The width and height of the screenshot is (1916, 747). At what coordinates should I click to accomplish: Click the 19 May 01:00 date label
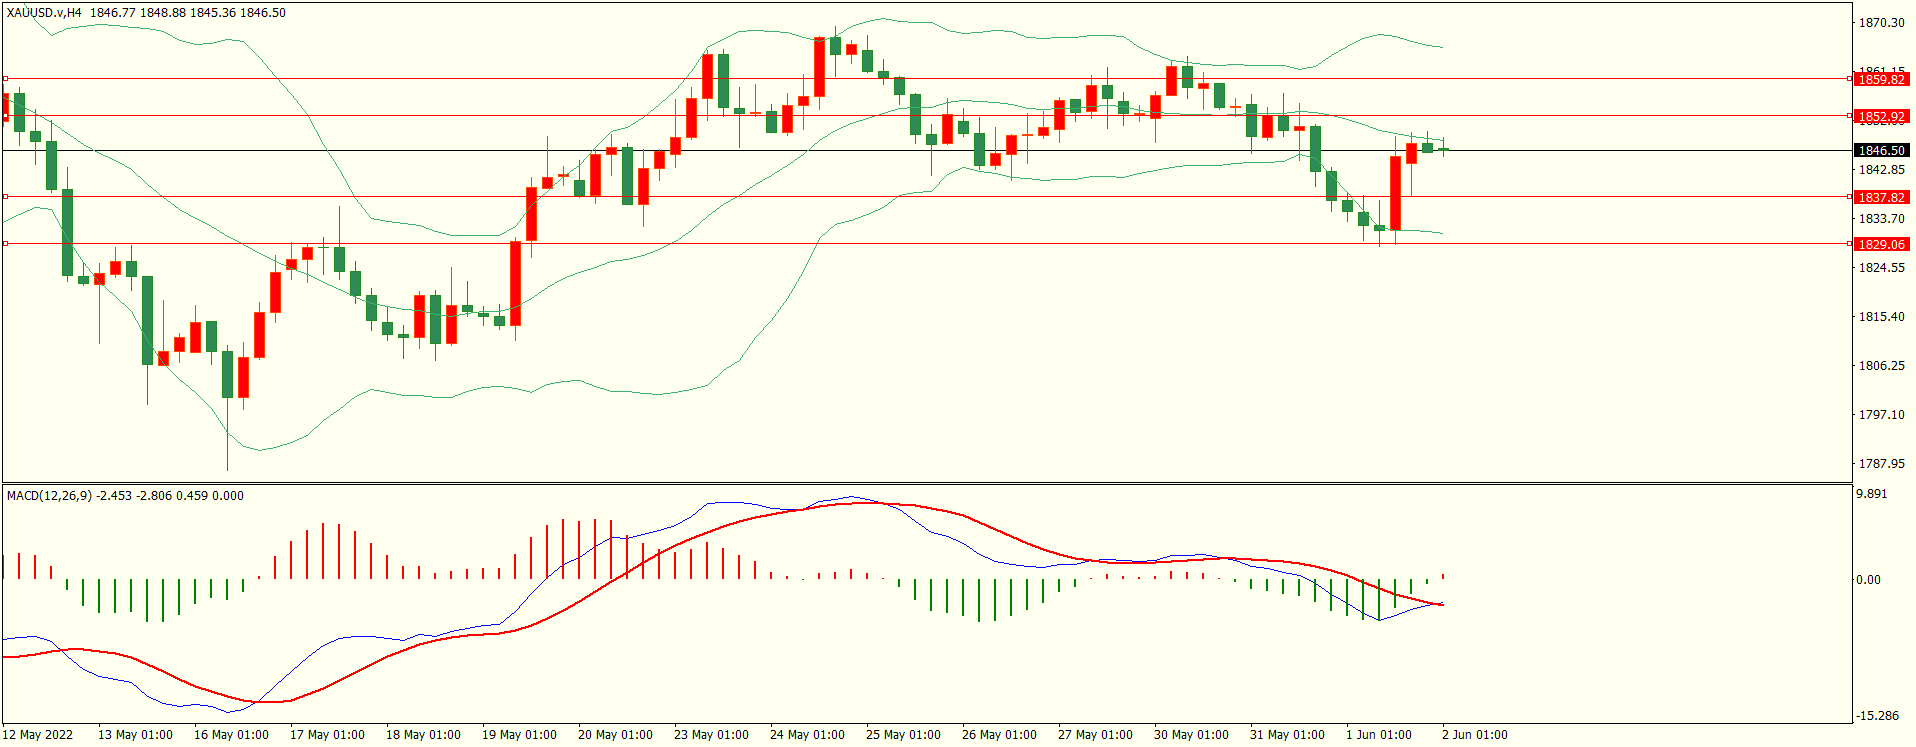[519, 734]
